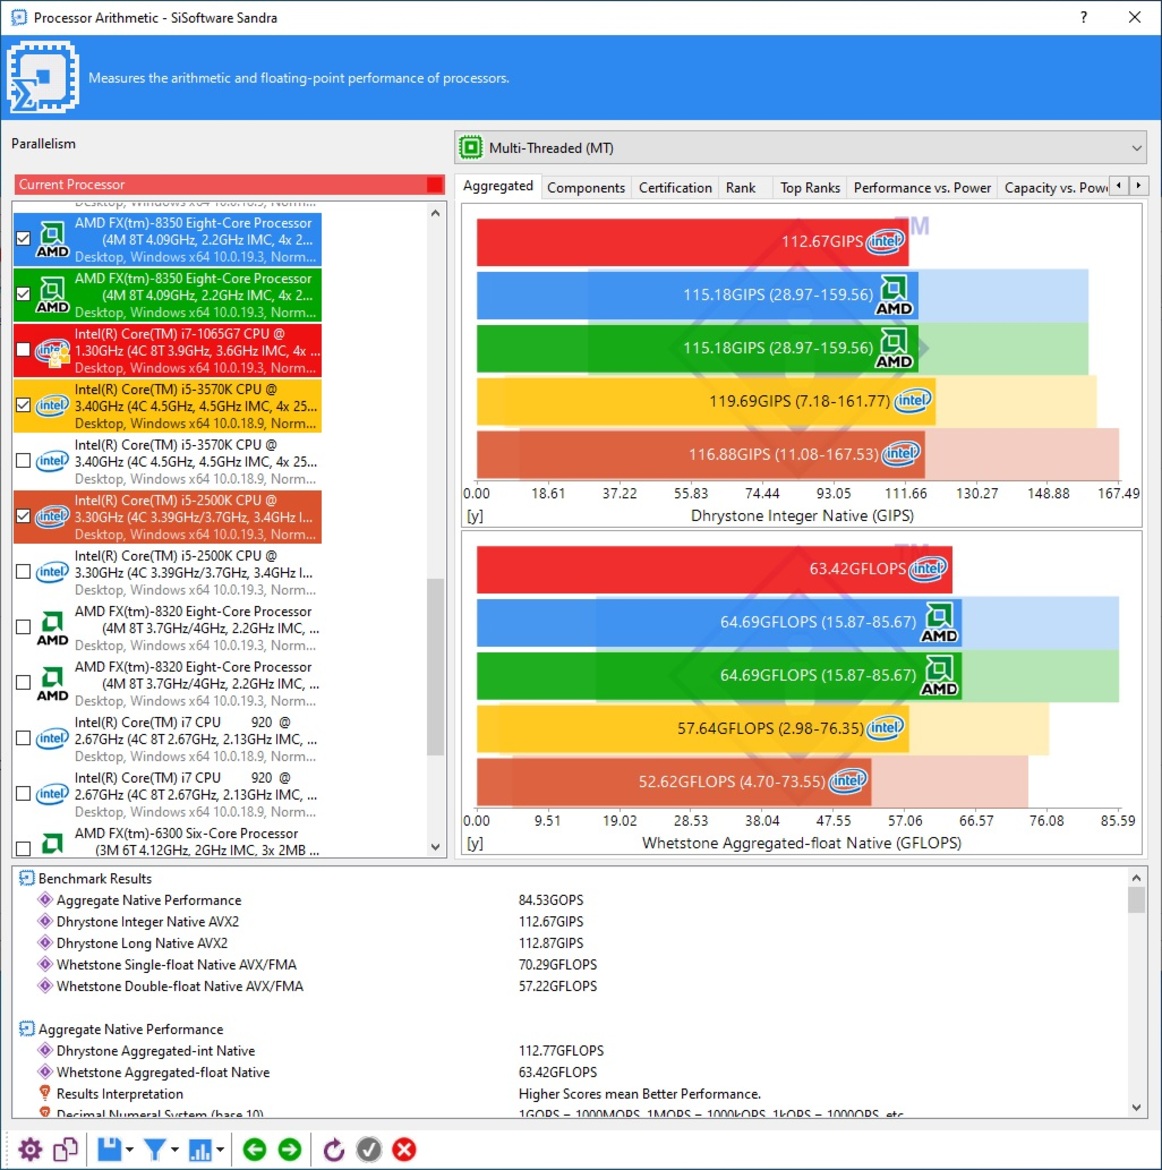Screen dimensions: 1162x1170
Task: Open the Components tab
Action: (x=586, y=188)
